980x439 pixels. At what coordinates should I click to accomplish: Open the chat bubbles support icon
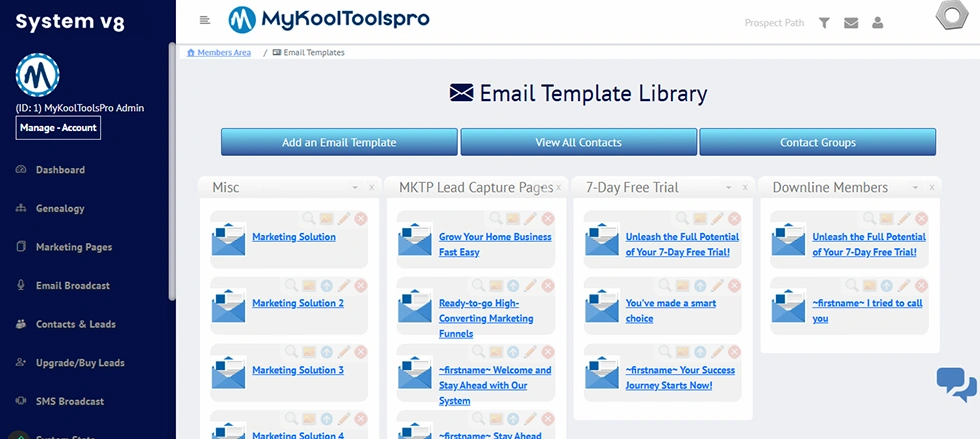coord(956,384)
